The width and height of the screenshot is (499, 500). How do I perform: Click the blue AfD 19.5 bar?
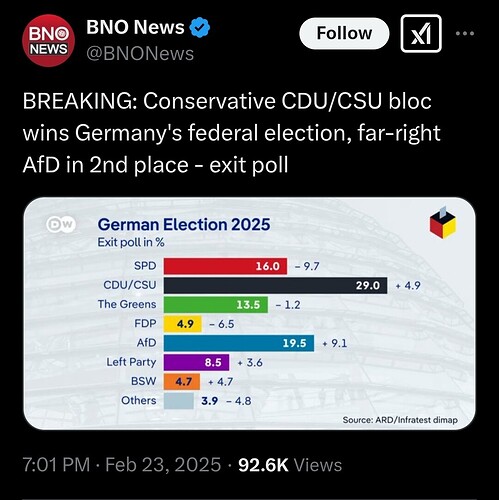click(x=239, y=343)
